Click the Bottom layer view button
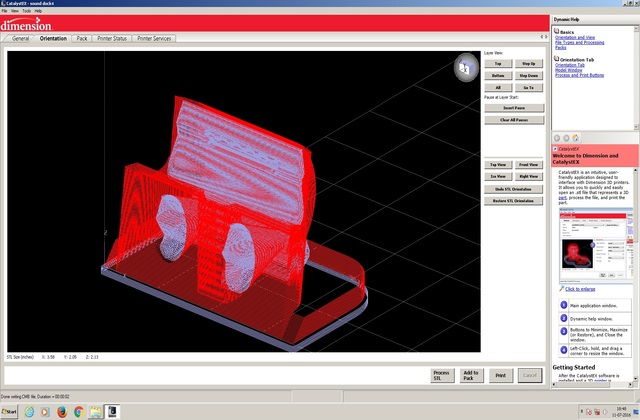 click(x=498, y=76)
